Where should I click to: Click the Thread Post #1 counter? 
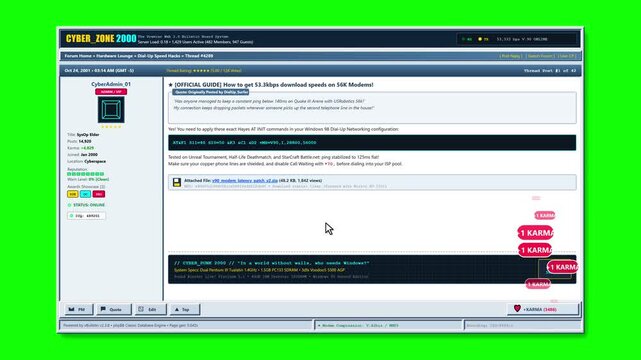tap(550, 71)
